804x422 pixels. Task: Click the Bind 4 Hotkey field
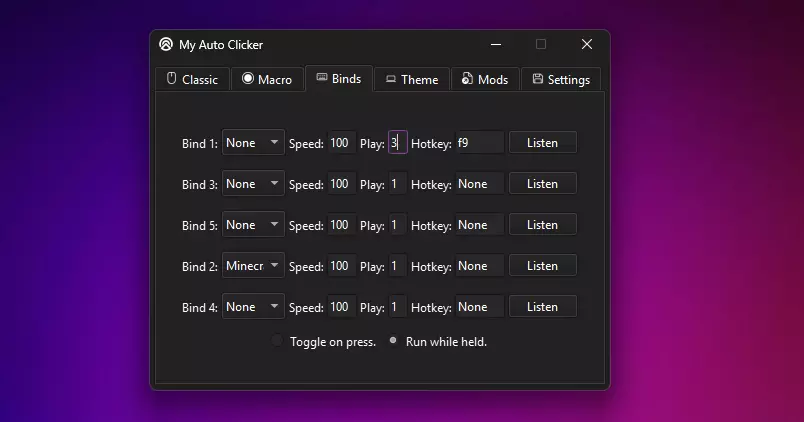pyautogui.click(x=480, y=307)
